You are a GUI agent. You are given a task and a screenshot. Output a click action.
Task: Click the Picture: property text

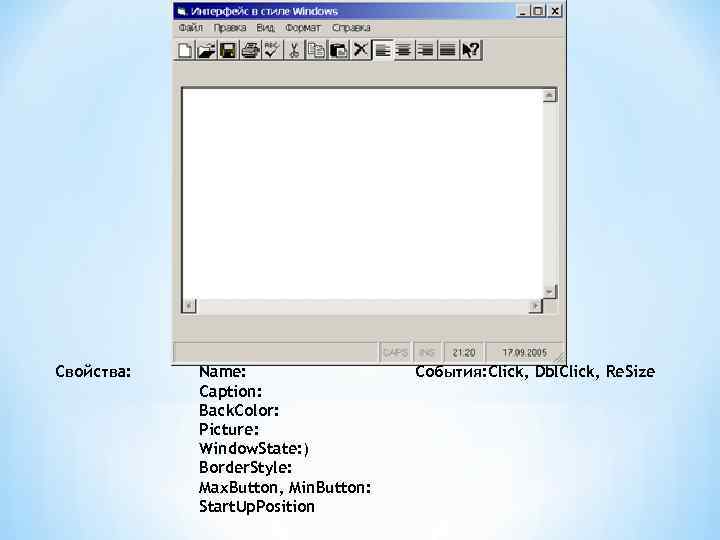tap(229, 429)
